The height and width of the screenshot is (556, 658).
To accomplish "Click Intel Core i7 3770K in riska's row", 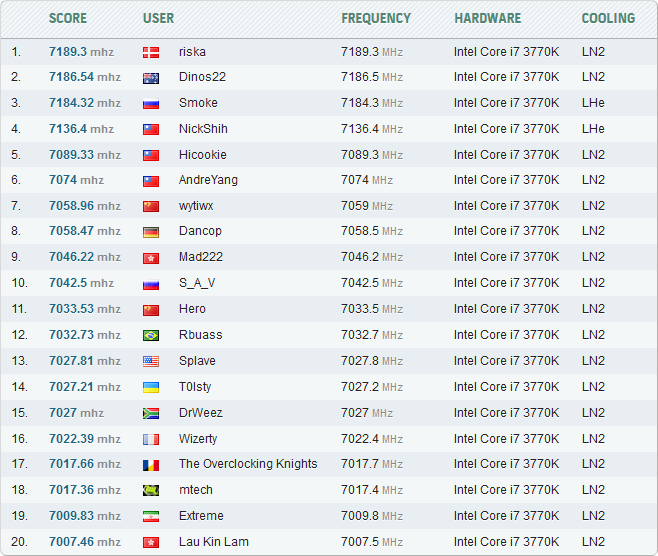I will [x=506, y=52].
